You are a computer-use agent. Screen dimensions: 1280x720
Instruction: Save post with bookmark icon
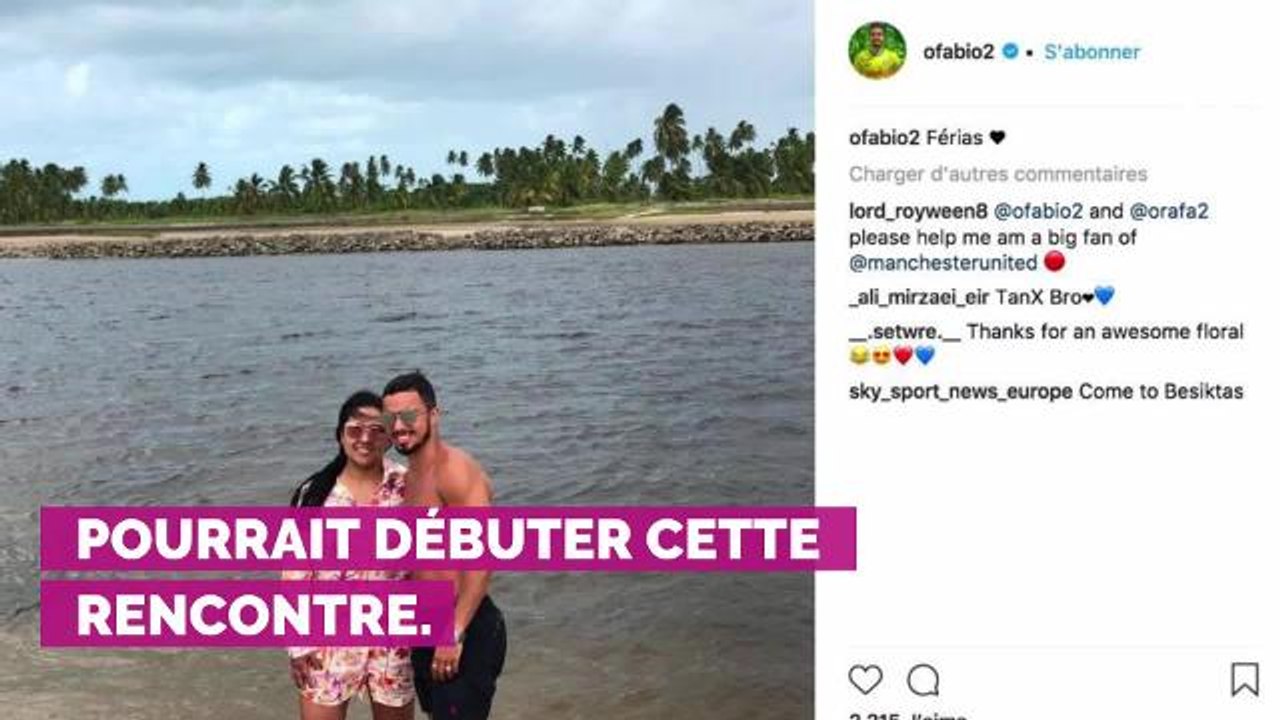(1244, 680)
